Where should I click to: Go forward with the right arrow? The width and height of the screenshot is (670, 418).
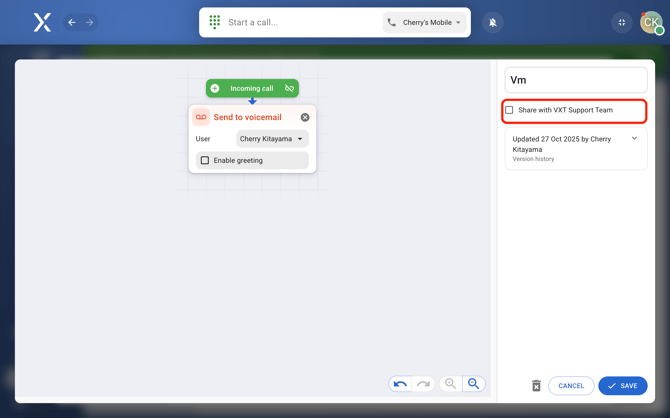click(89, 22)
